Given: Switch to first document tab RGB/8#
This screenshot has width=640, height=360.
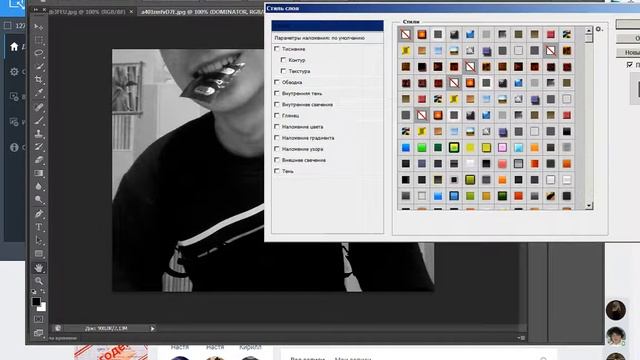Looking at the screenshot, I should (87, 12).
